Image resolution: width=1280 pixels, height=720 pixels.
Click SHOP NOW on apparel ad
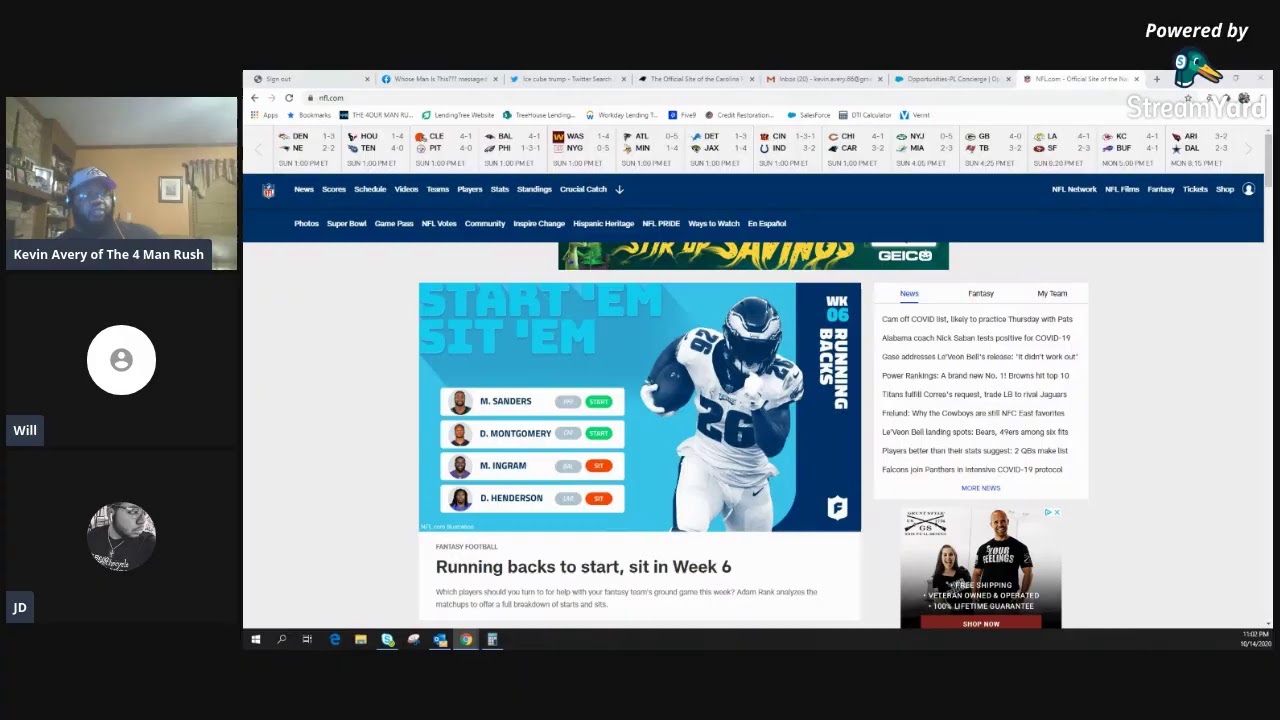click(x=981, y=623)
